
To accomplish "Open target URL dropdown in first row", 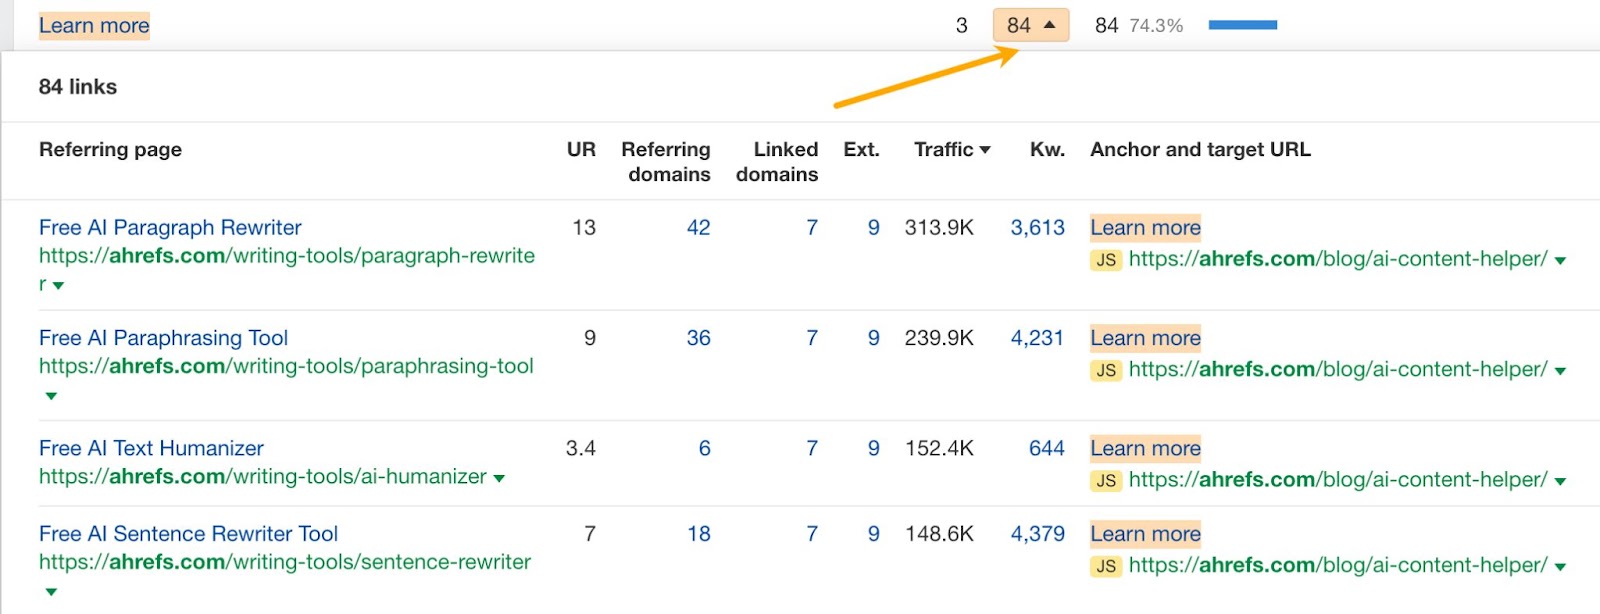I will [1560, 261].
